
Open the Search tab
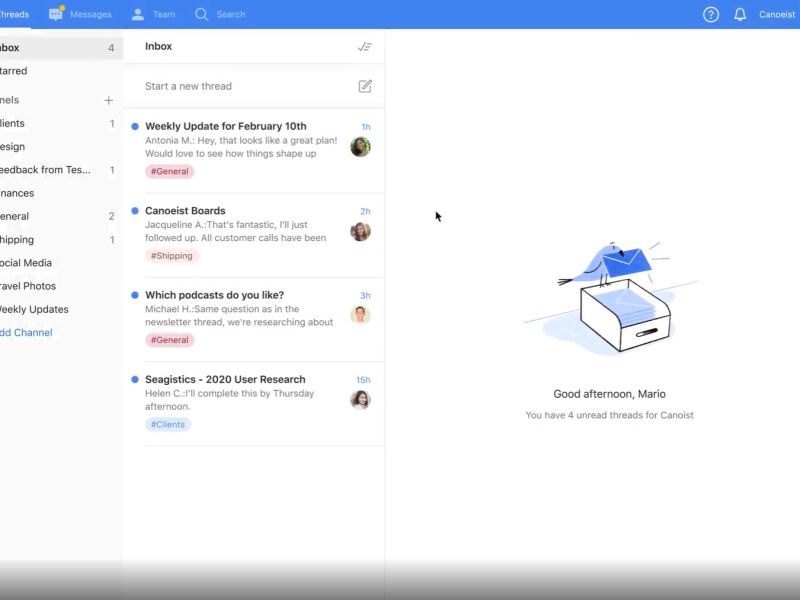click(x=220, y=14)
